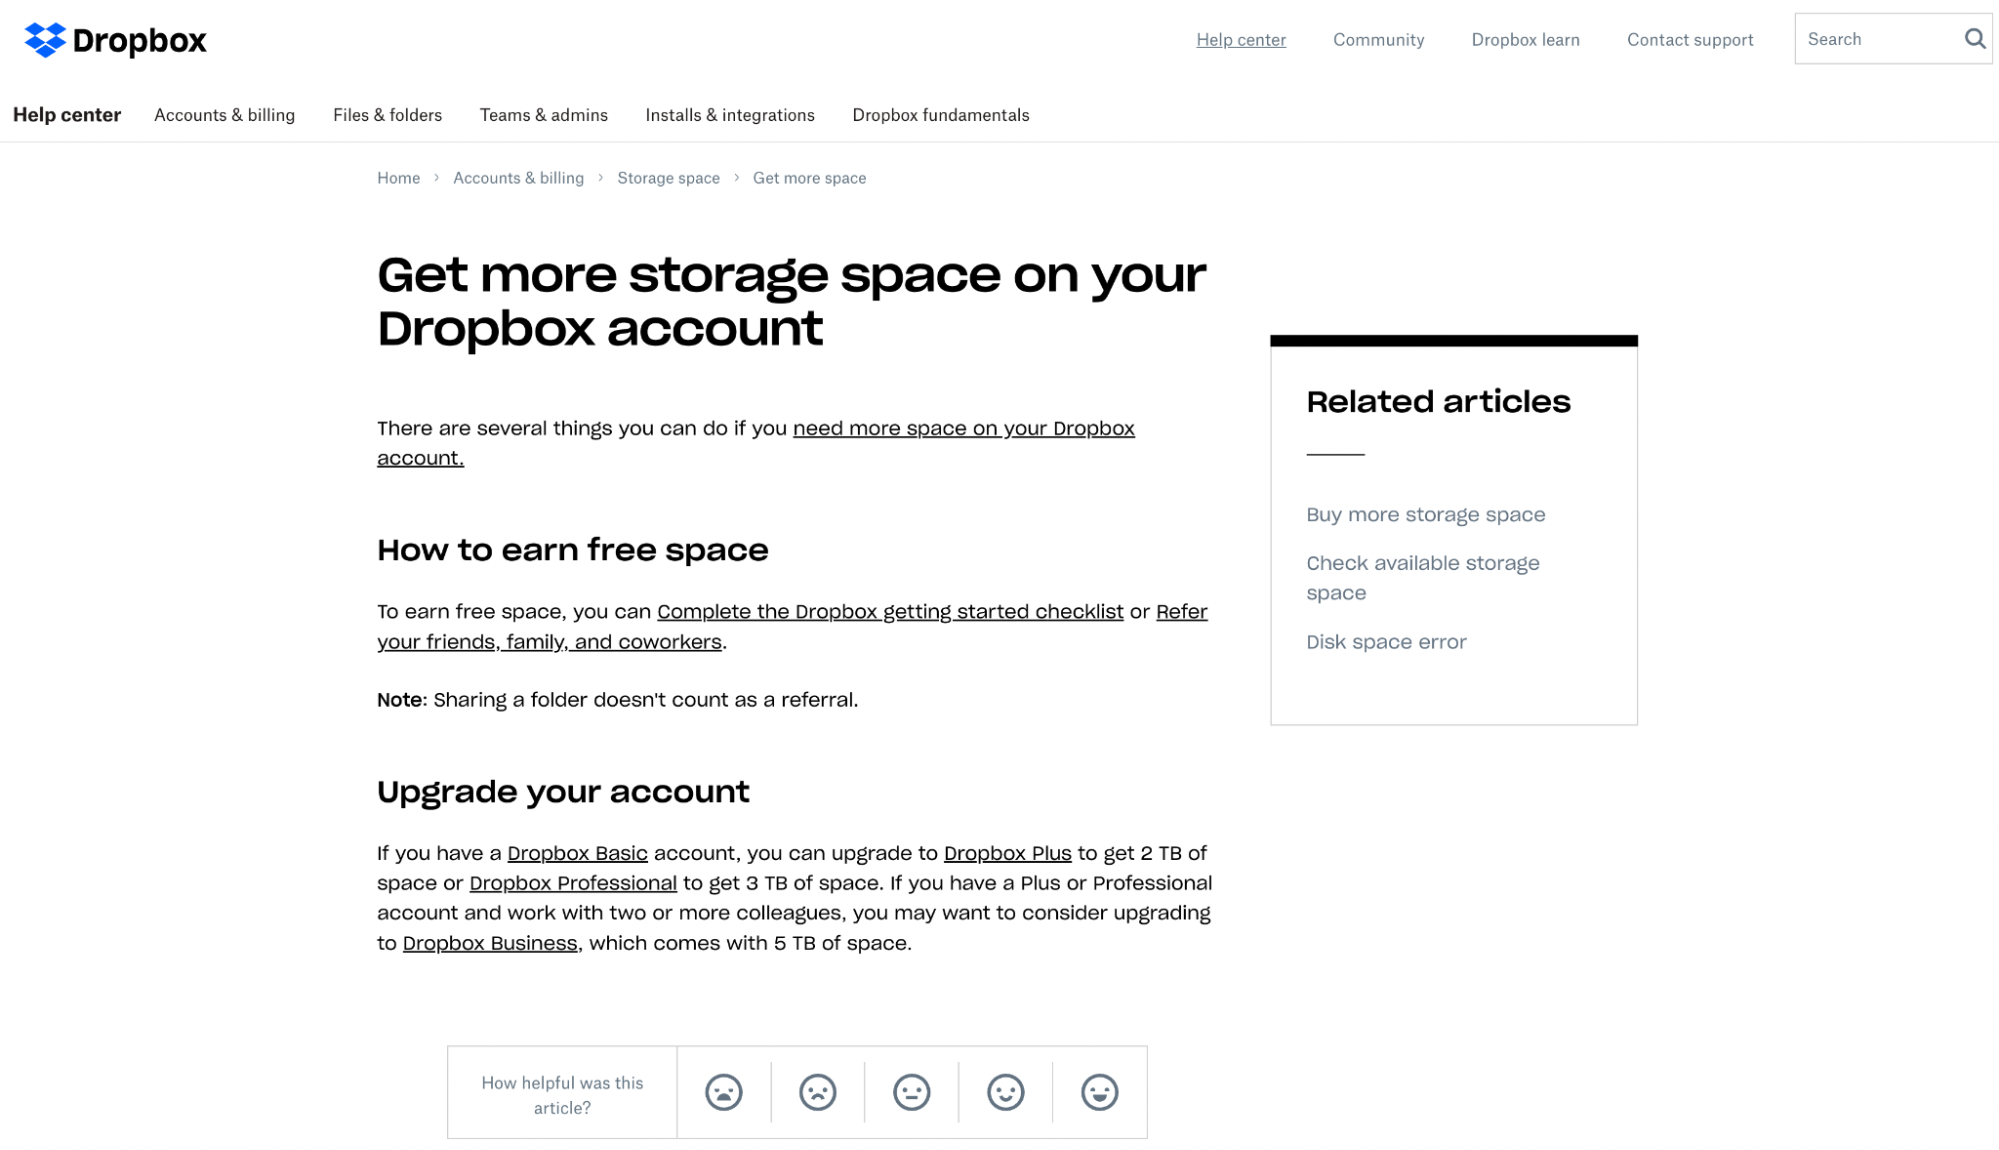
Task: Open Dropbox Business link
Action: 490,943
